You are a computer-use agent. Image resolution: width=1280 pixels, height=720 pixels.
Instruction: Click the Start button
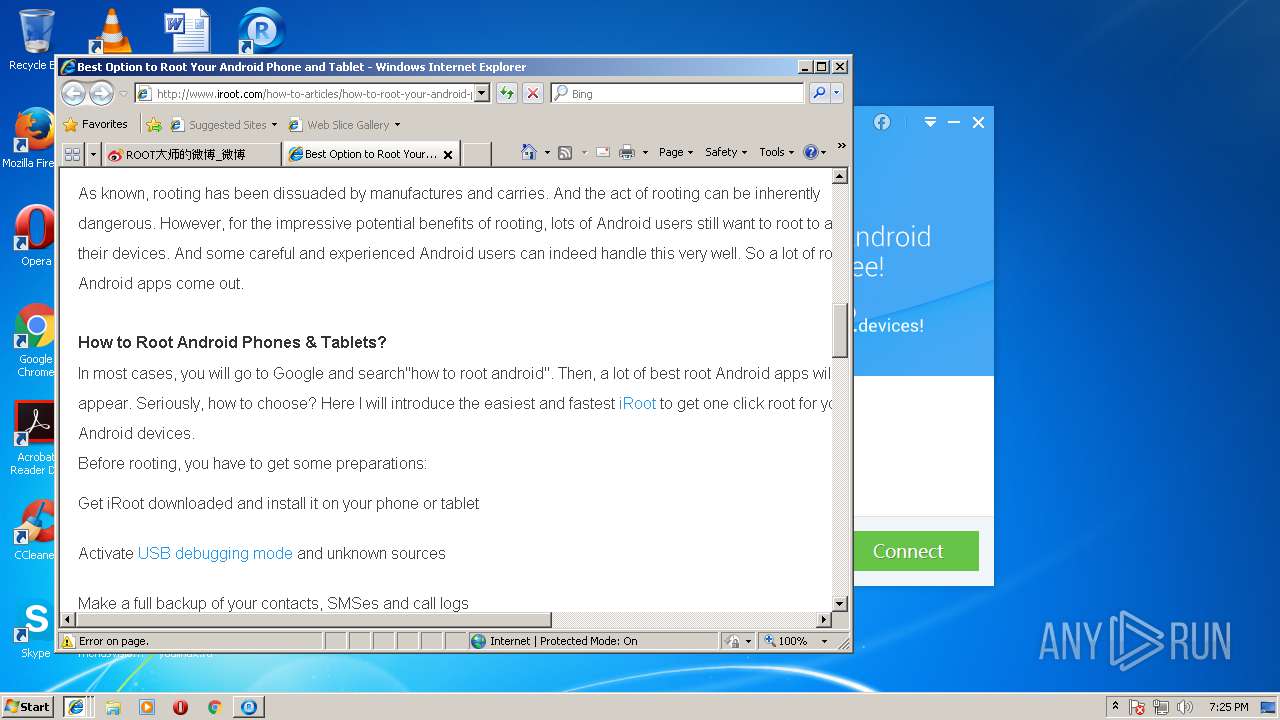pos(27,706)
